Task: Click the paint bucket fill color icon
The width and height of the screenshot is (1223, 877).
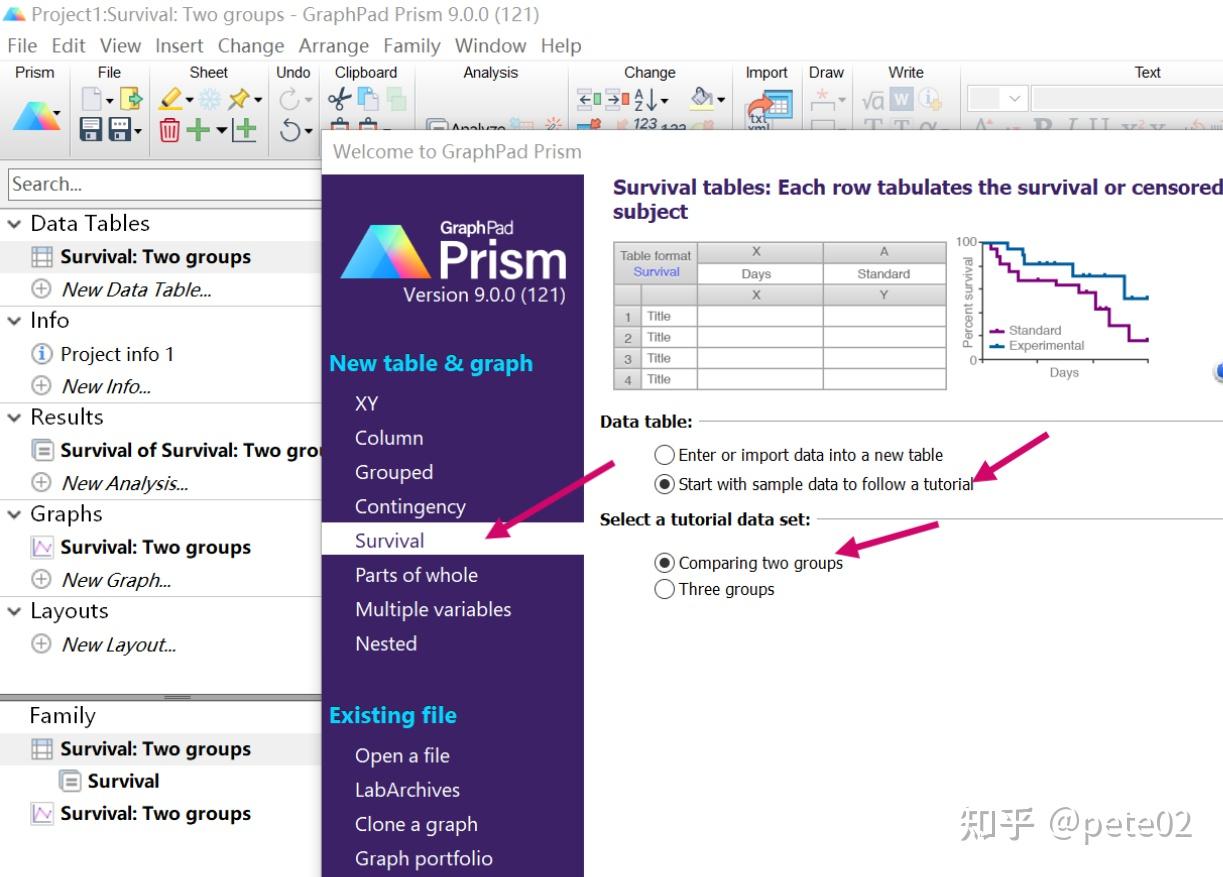Action: (x=702, y=97)
